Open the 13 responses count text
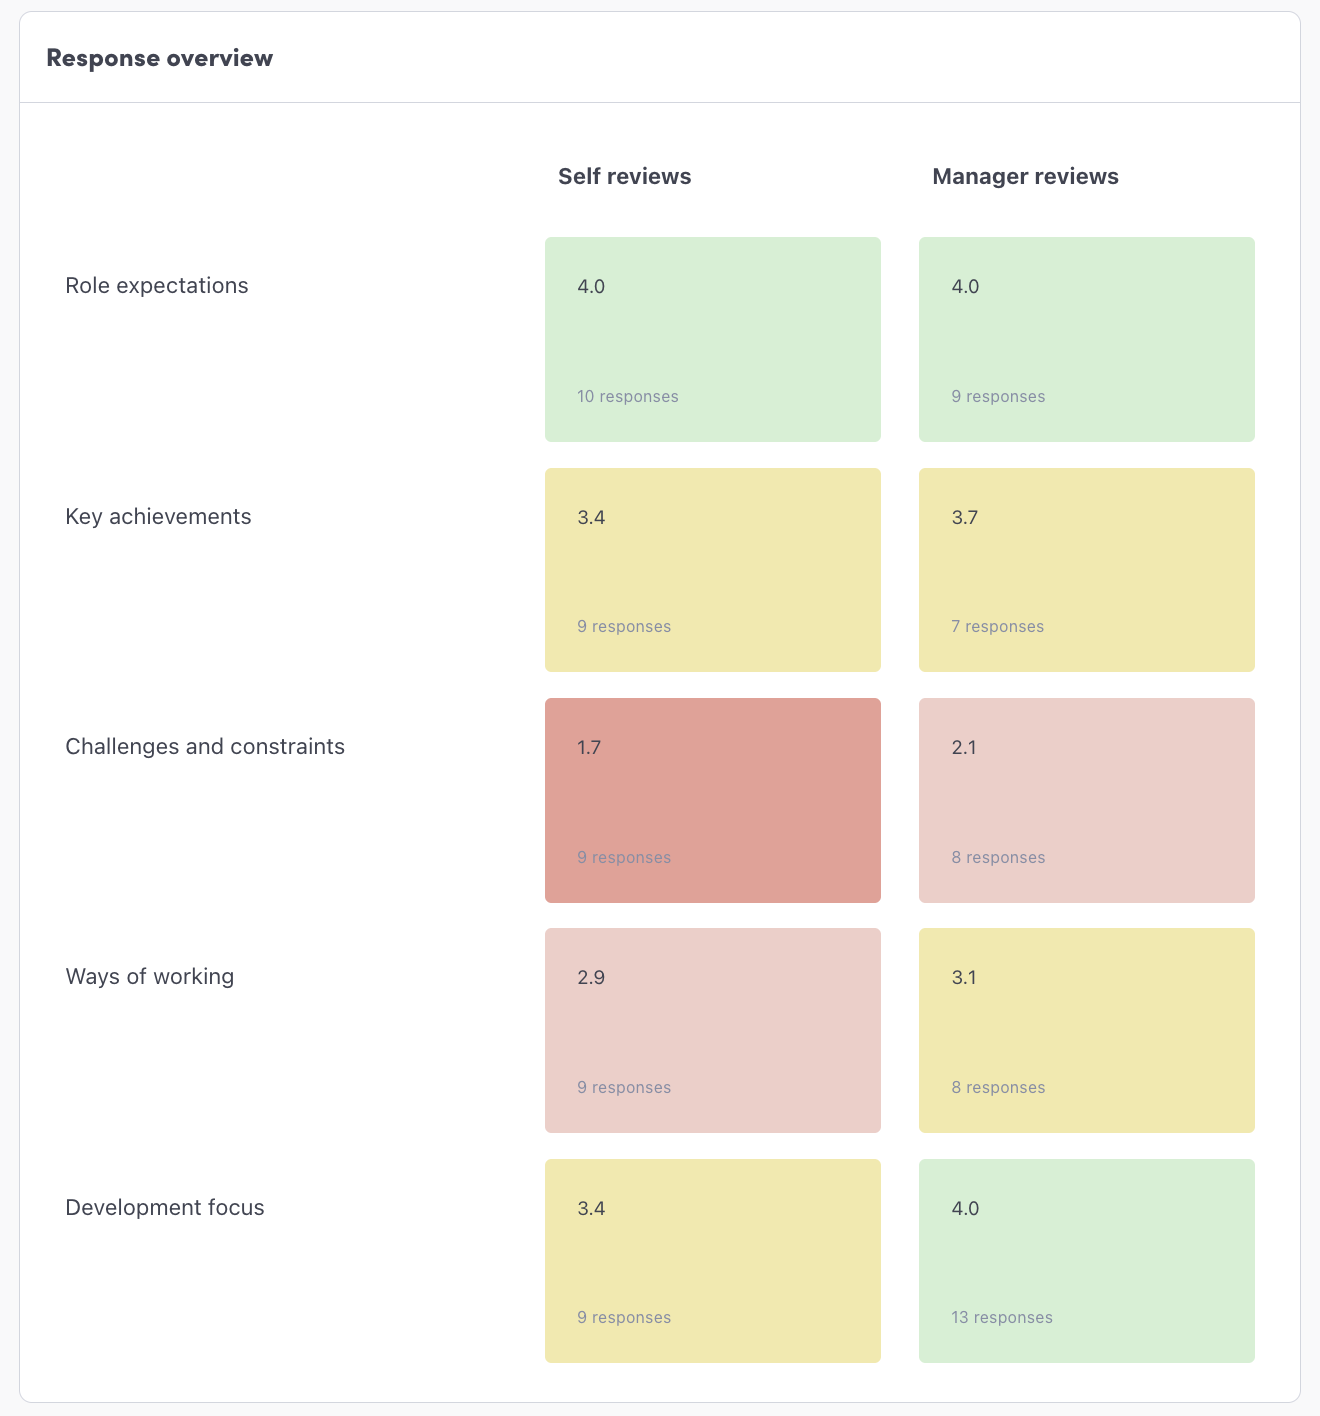 (x=1002, y=1318)
